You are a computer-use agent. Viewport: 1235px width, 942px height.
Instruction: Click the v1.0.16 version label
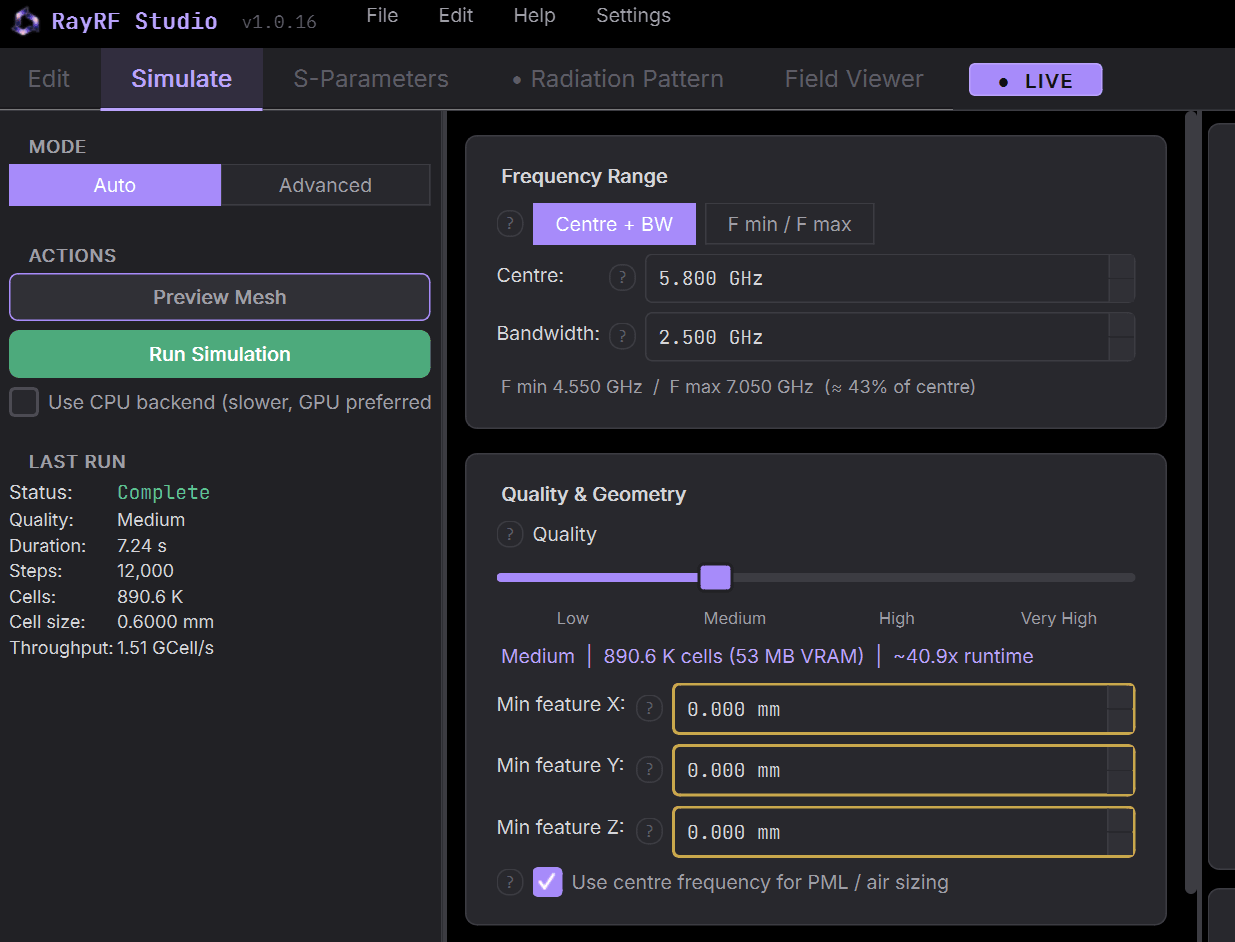pyautogui.click(x=279, y=22)
